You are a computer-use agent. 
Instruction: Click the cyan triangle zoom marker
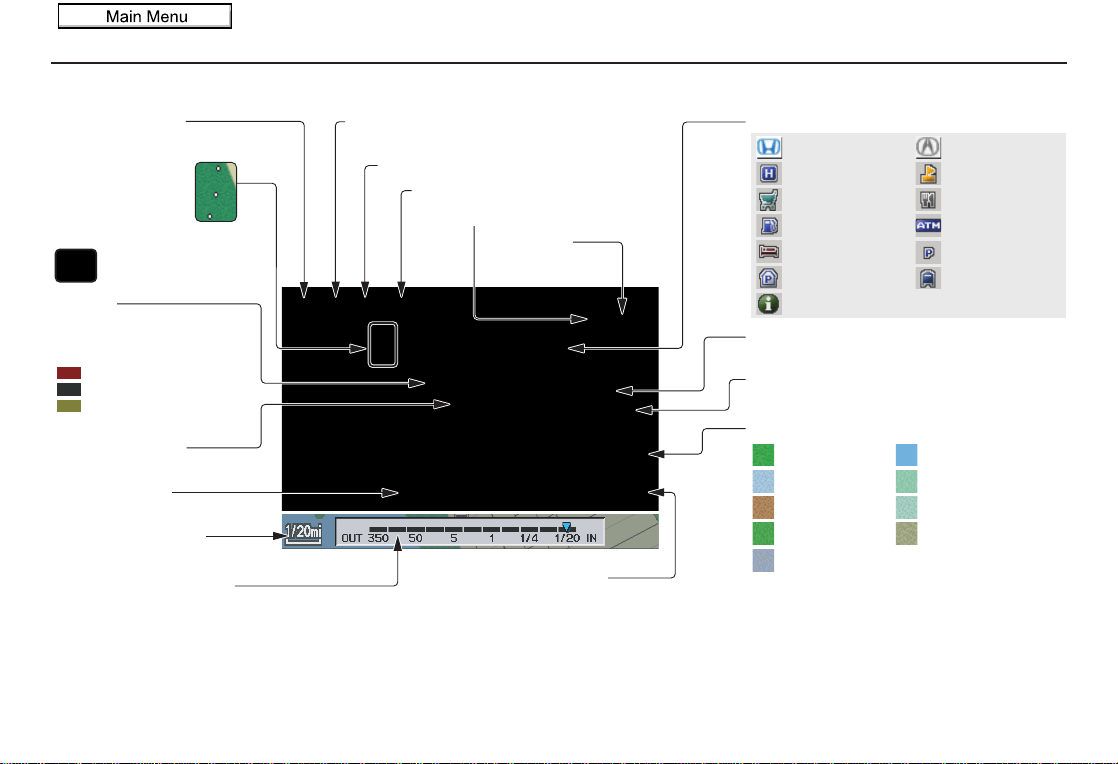(x=566, y=527)
